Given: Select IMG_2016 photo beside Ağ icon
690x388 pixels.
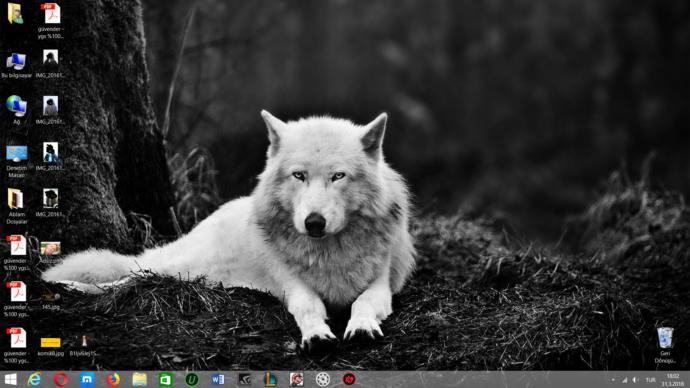Looking at the screenshot, I should [x=50, y=110].
